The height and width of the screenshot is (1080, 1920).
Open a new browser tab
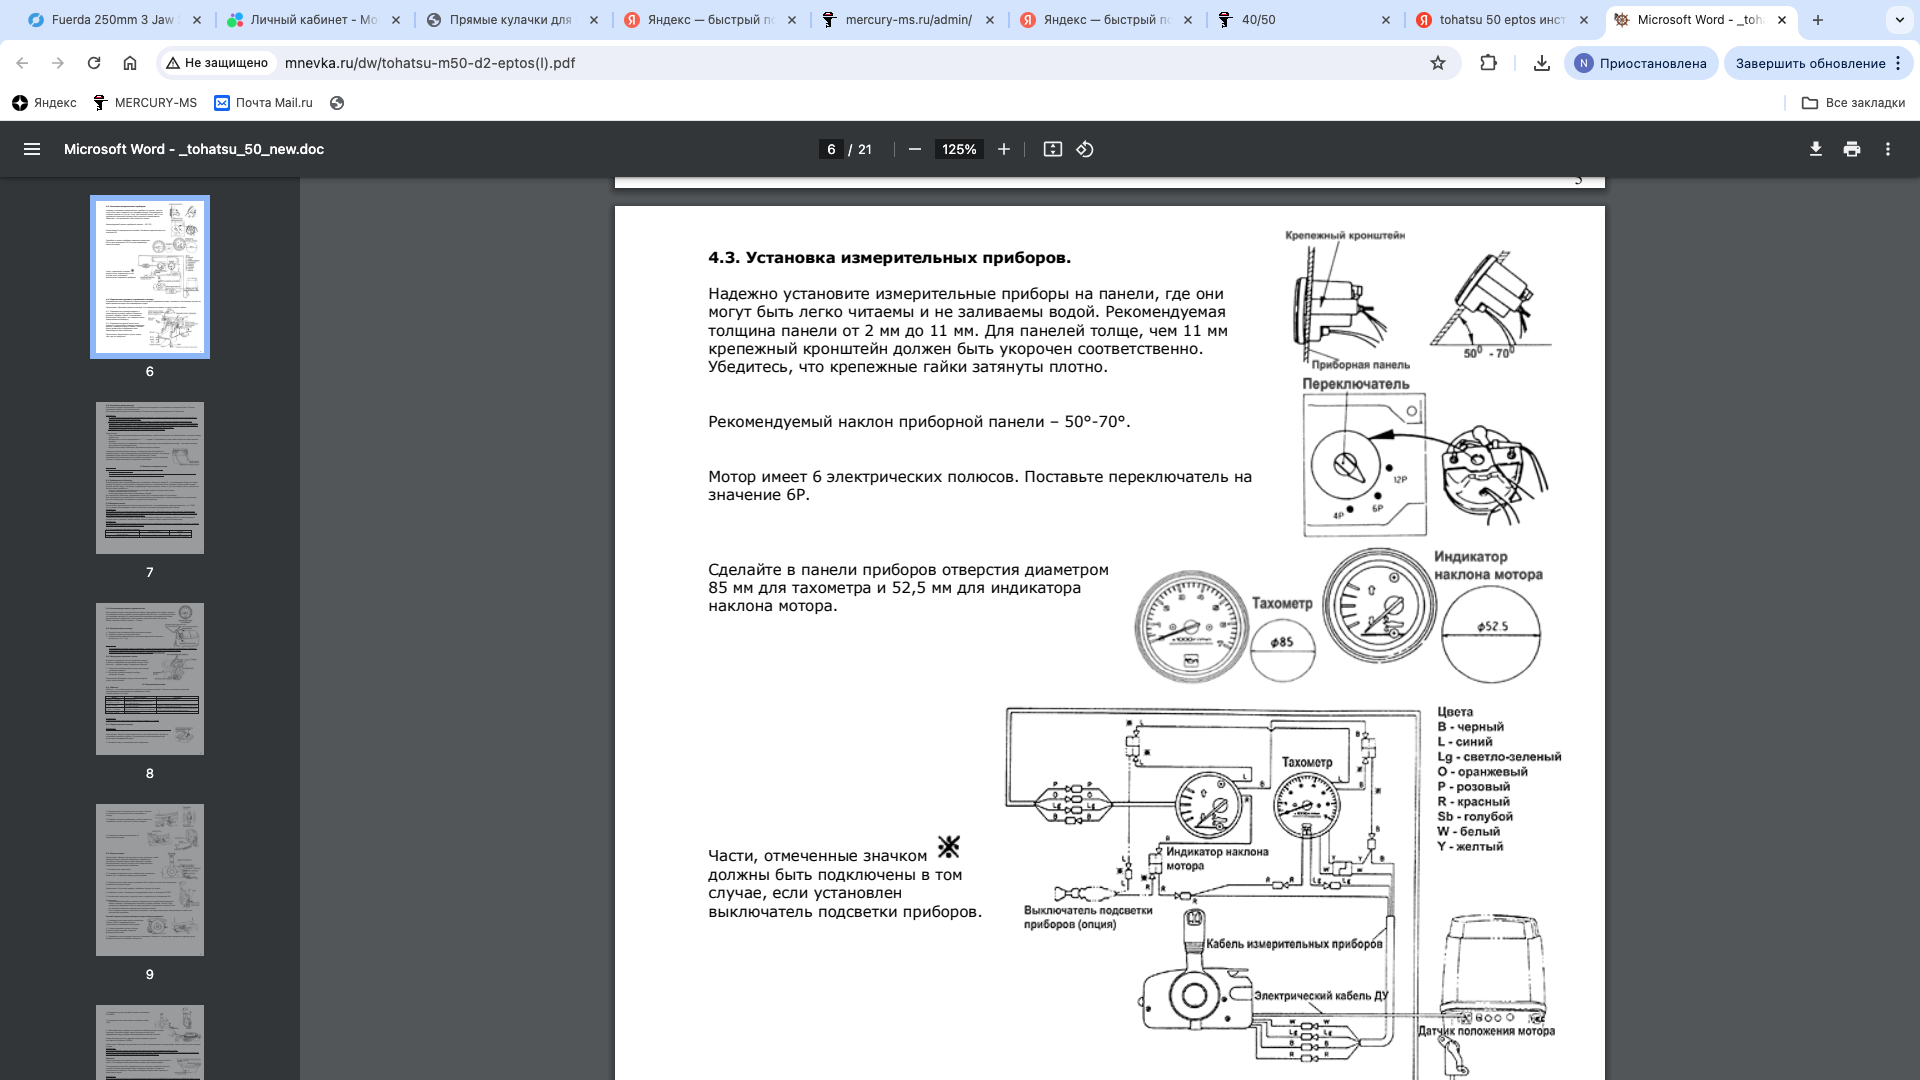coord(1818,20)
